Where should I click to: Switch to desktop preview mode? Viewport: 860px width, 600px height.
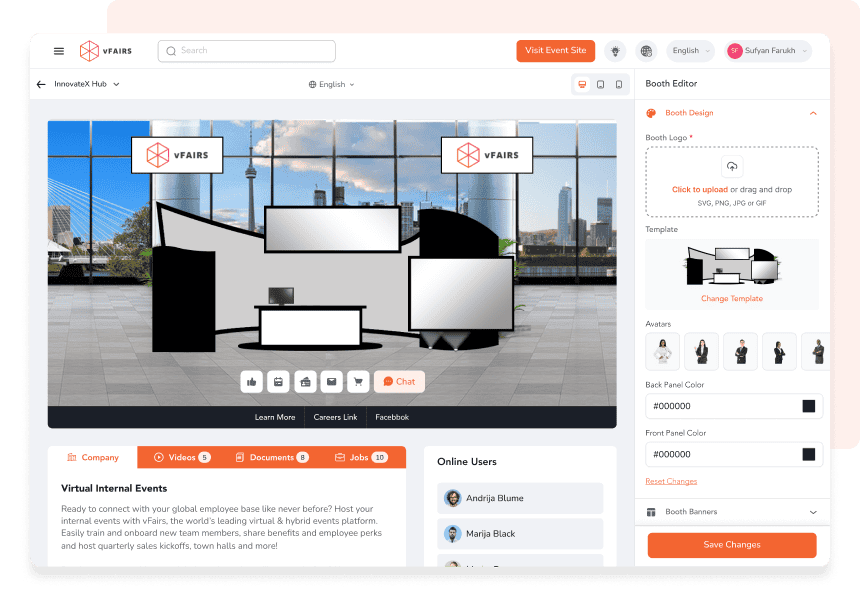(x=582, y=84)
